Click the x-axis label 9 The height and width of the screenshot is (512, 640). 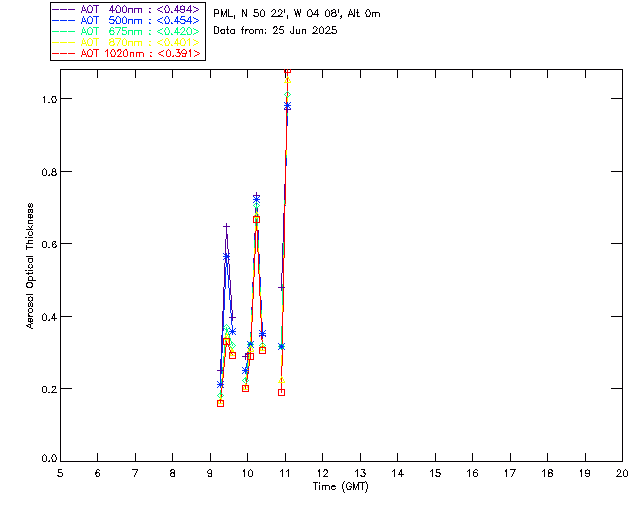[210, 473]
